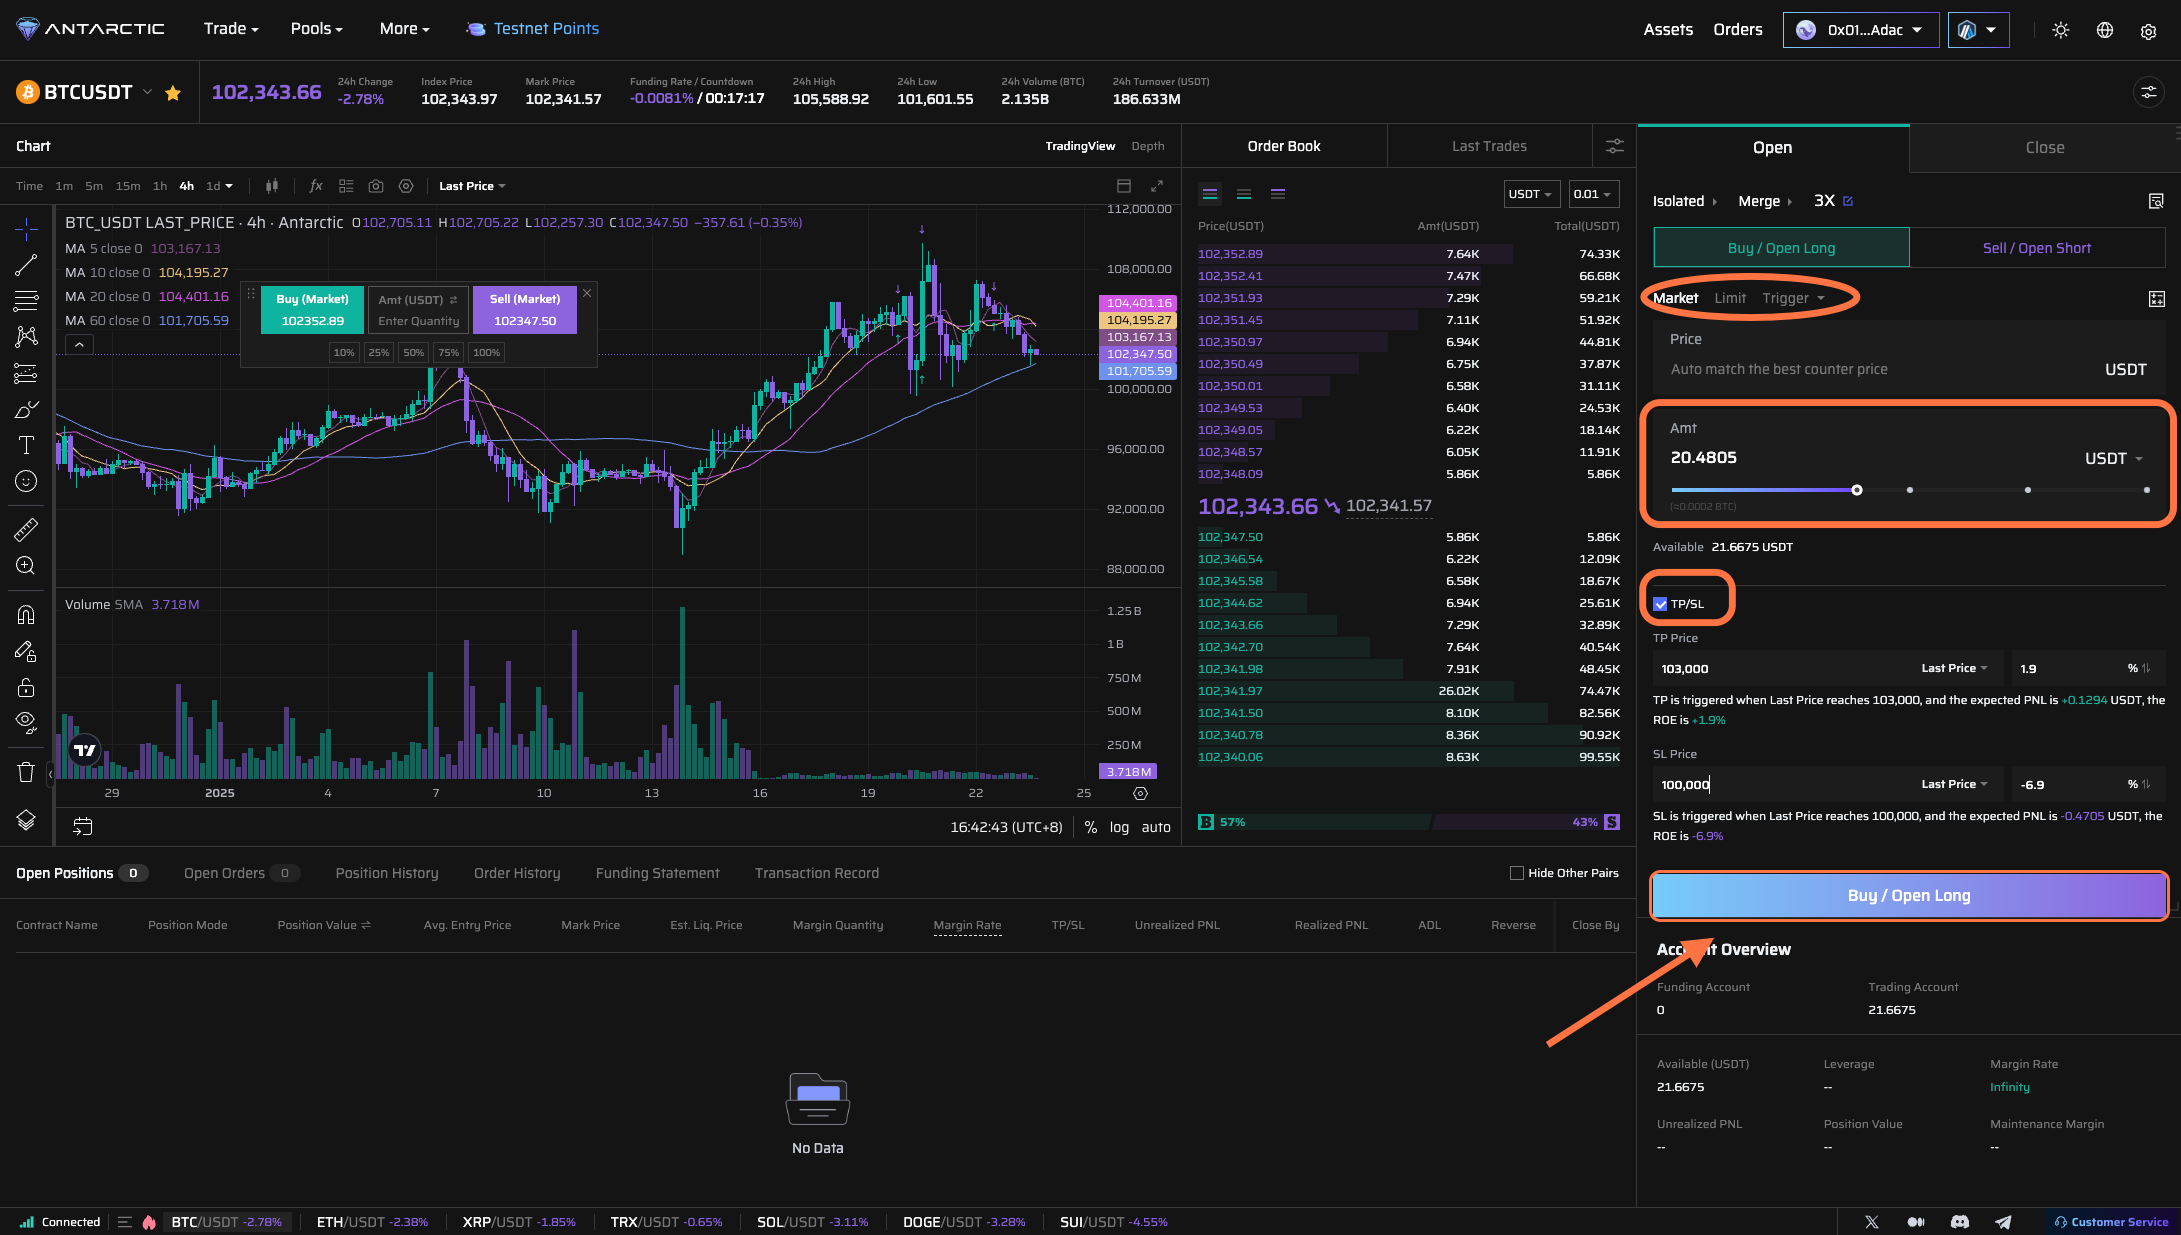This screenshot has width=2181, height=1235.
Task: Select the text annotation tool
Action: tap(26, 445)
